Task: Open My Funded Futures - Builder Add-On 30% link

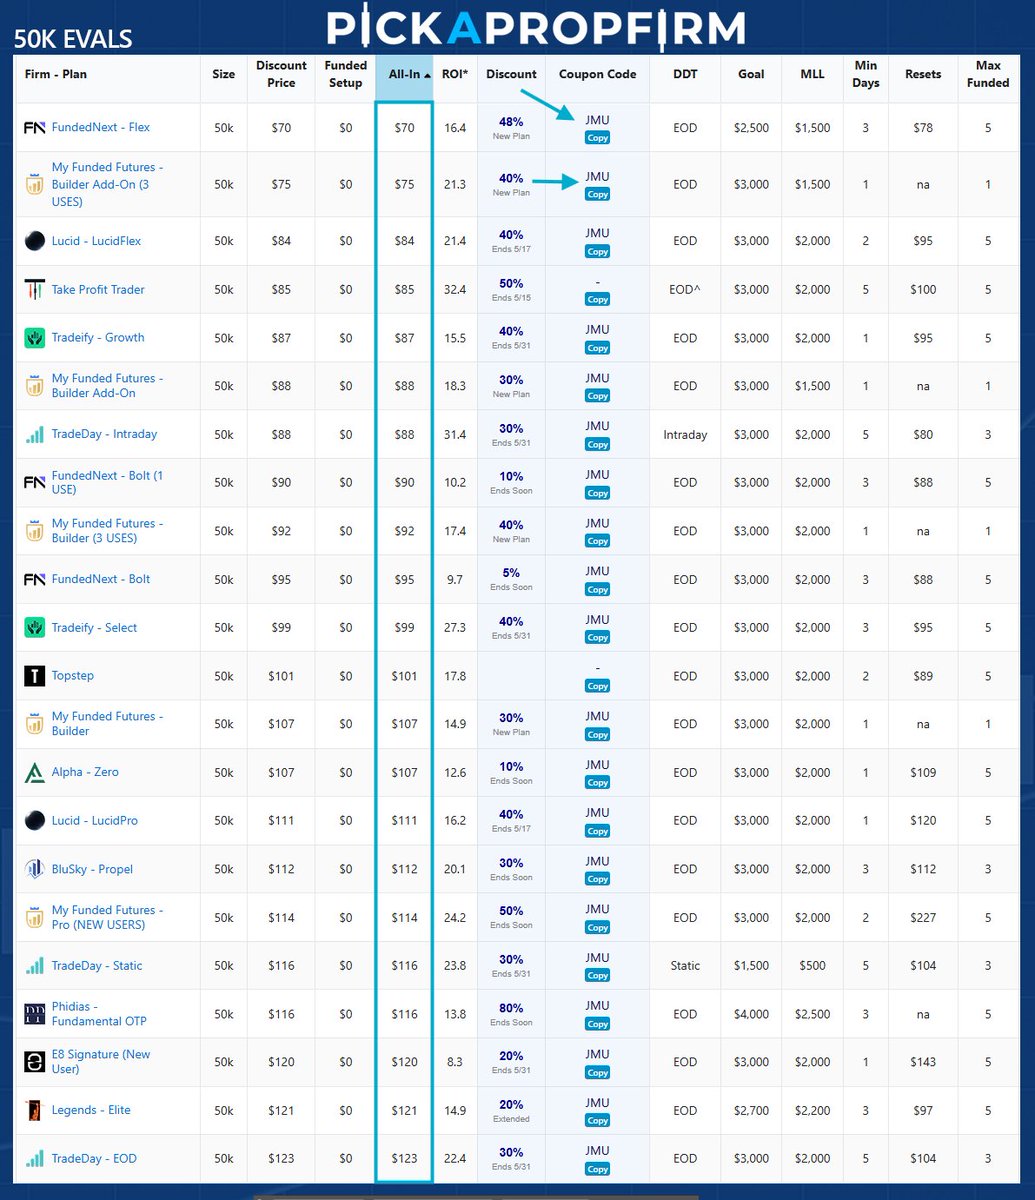Action: 107,386
